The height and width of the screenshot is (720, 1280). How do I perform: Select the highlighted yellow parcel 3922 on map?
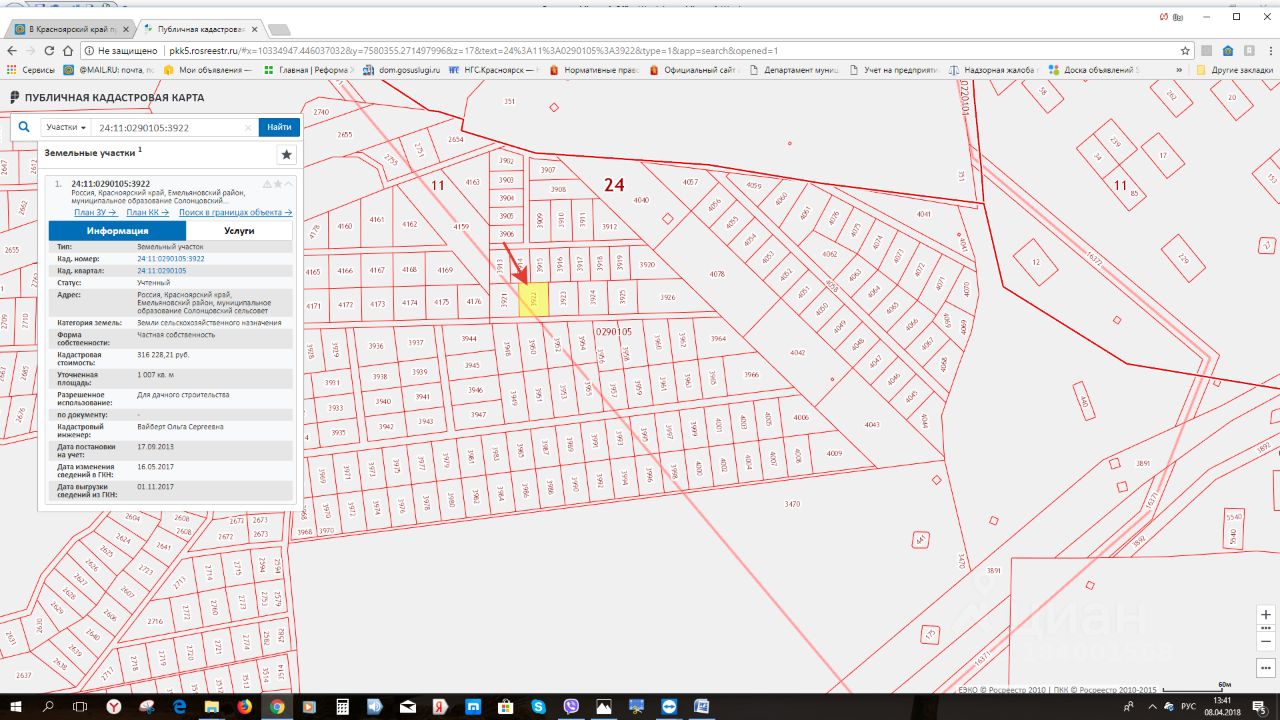point(534,300)
